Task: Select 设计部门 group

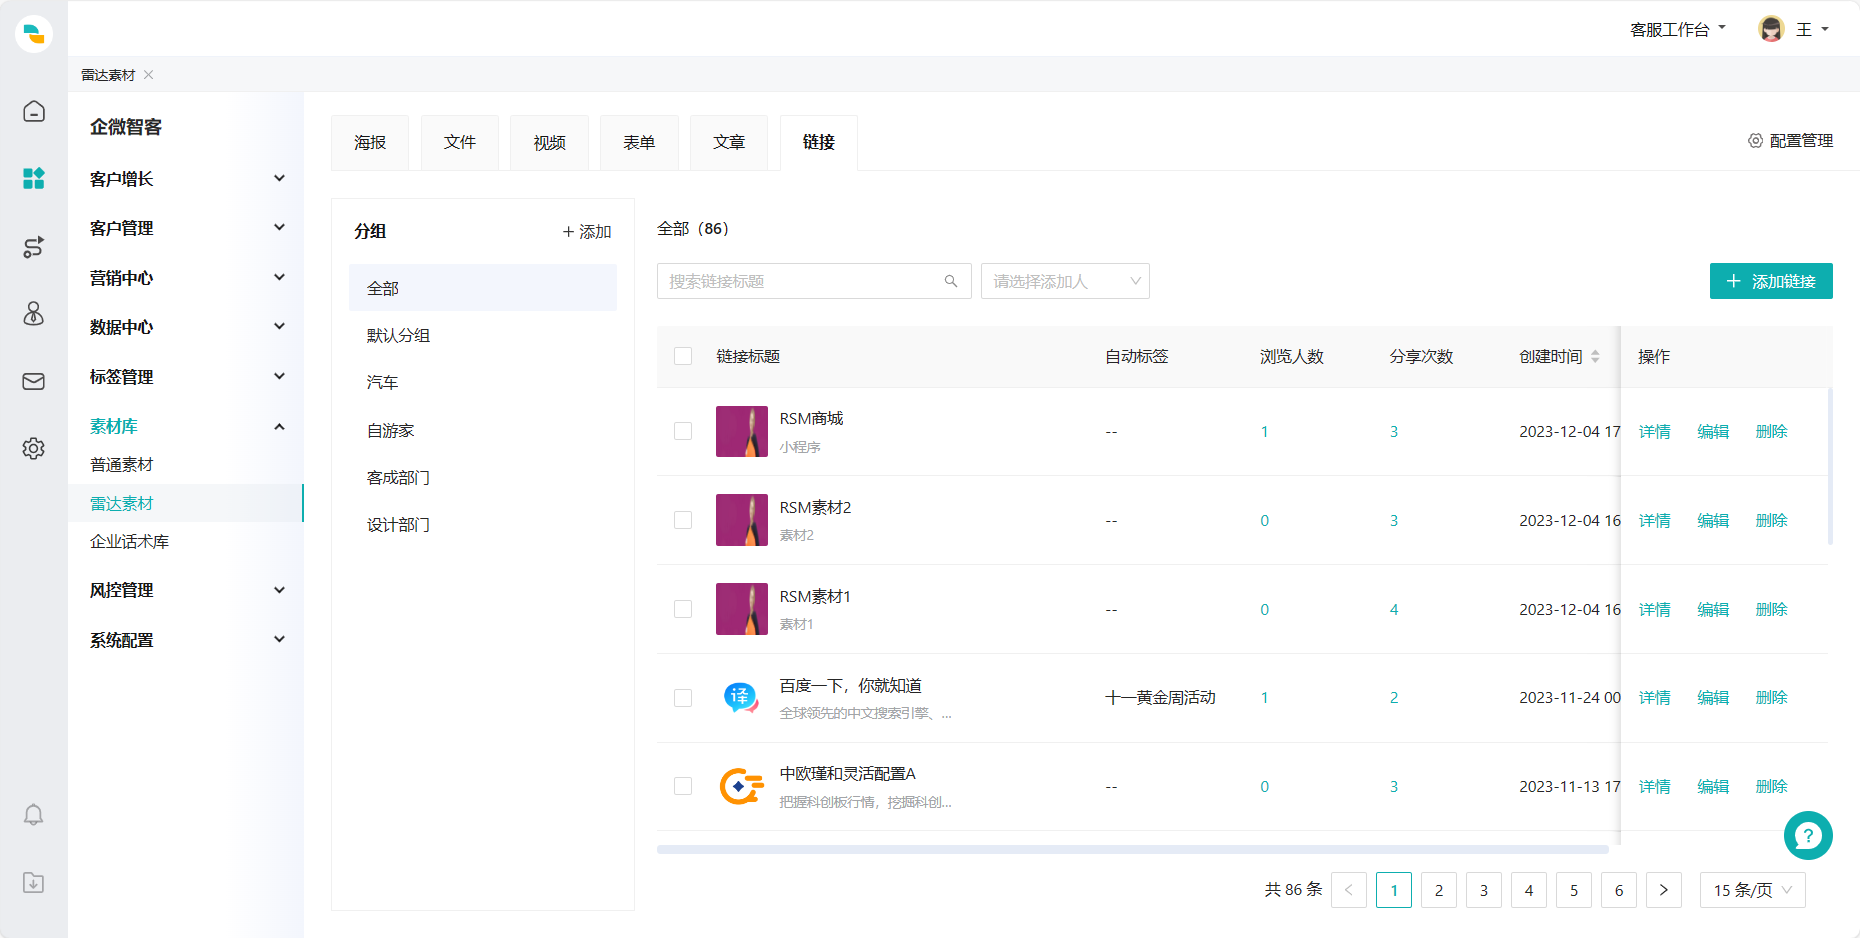Action: pos(483,524)
